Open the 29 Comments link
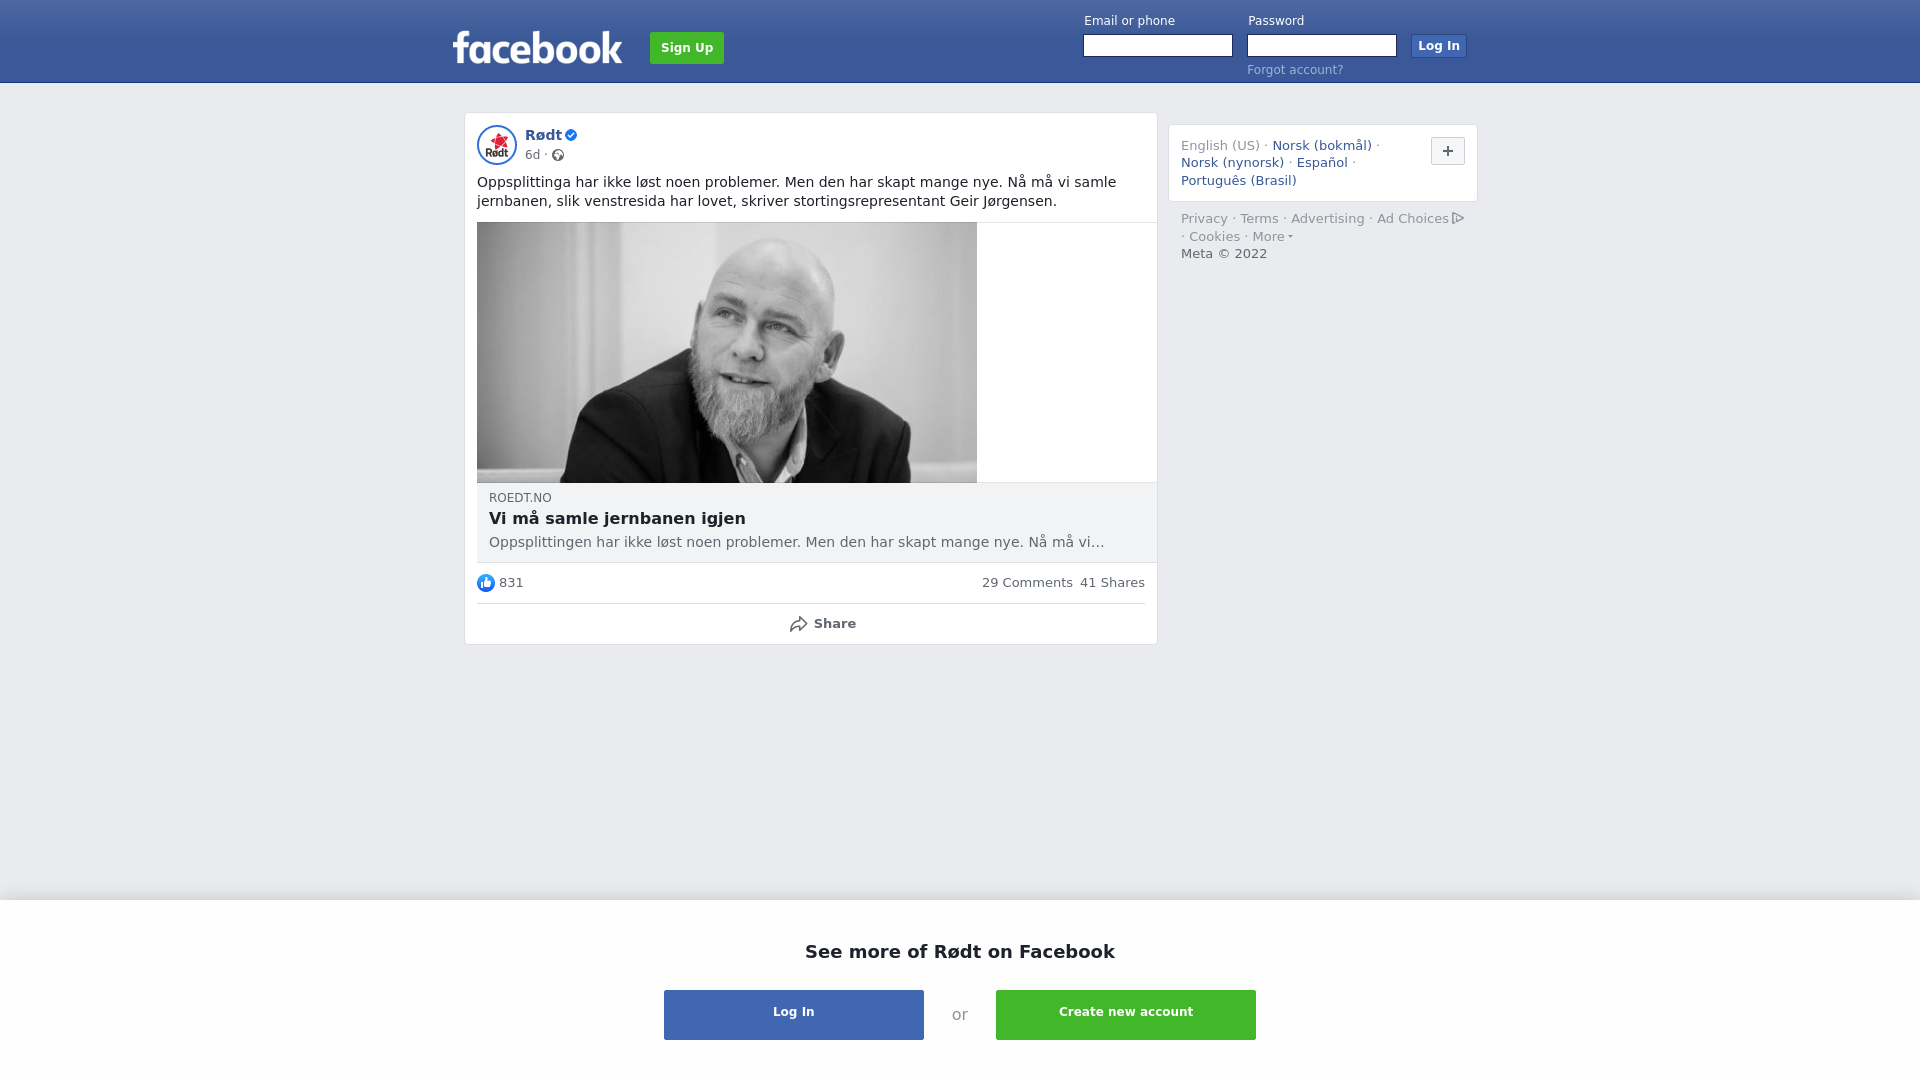 coord(1027,583)
